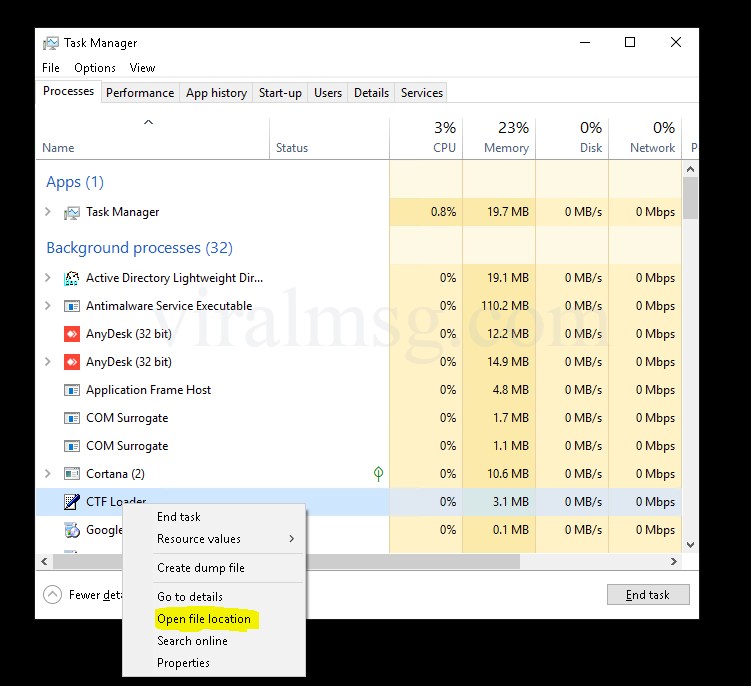Viewport: 751px width, 686px height.
Task: Select the Application Frame Host row name
Action: [148, 390]
